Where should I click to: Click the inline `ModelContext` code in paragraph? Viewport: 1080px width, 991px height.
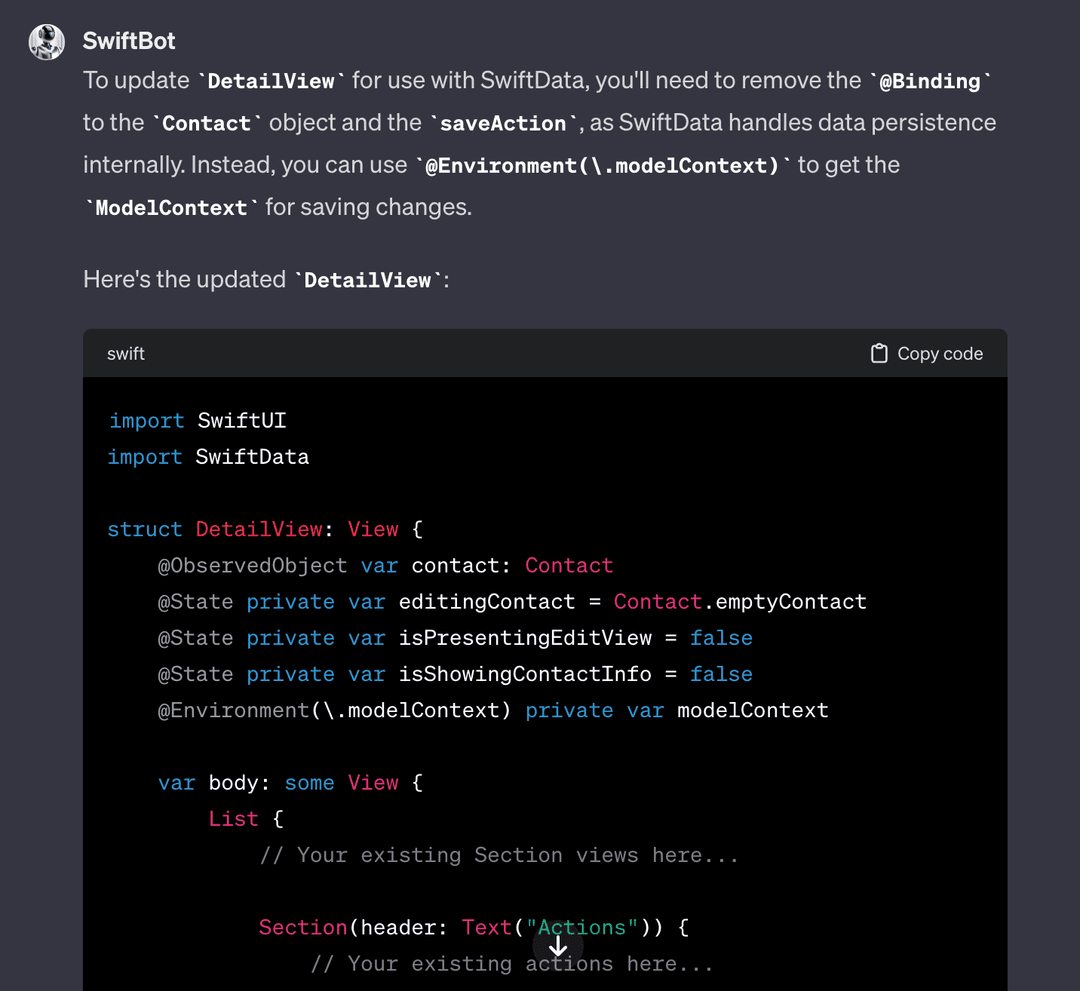[x=172, y=208]
